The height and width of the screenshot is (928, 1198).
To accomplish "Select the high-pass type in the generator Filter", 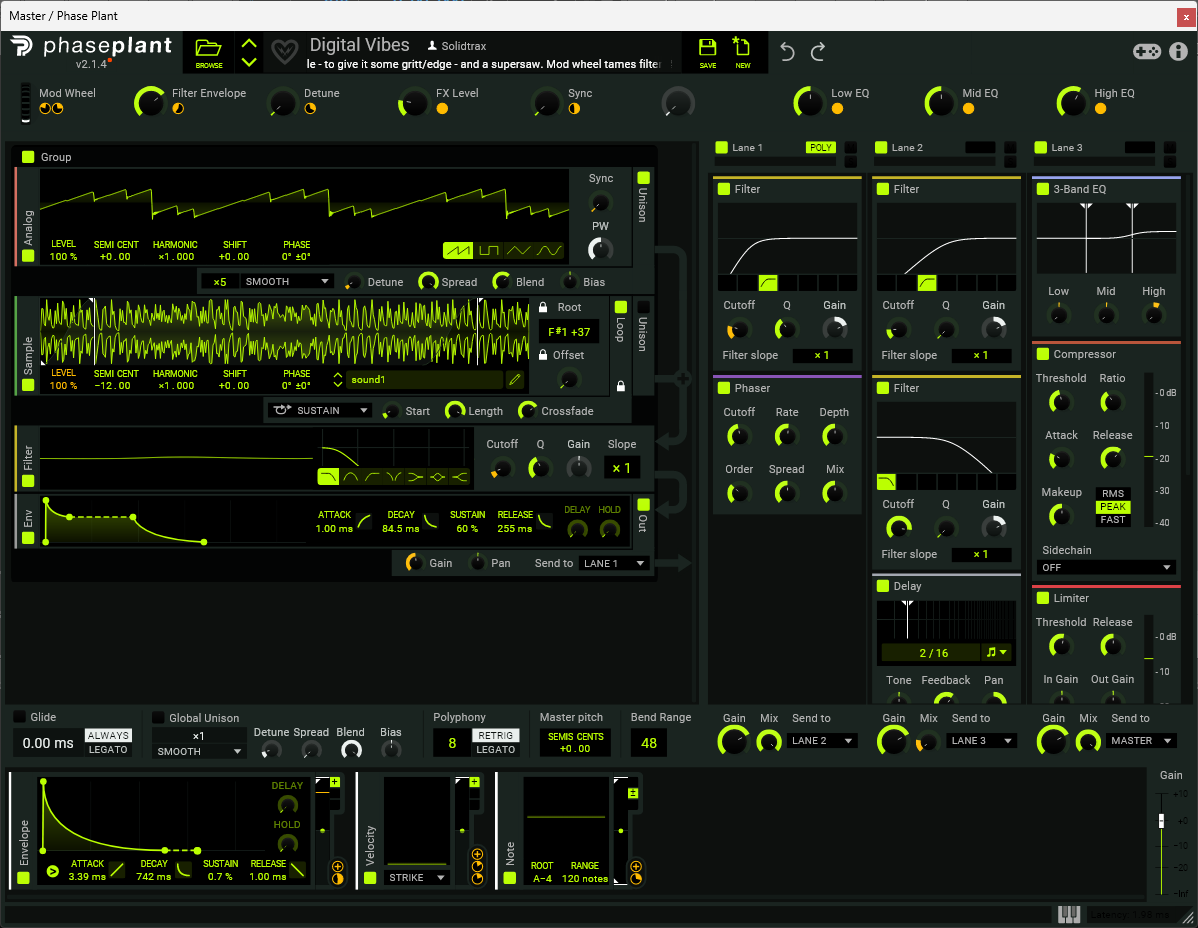I will coord(372,477).
